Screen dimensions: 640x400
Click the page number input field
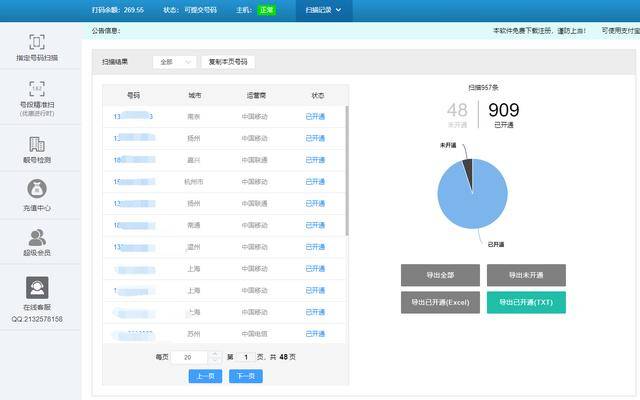point(246,357)
